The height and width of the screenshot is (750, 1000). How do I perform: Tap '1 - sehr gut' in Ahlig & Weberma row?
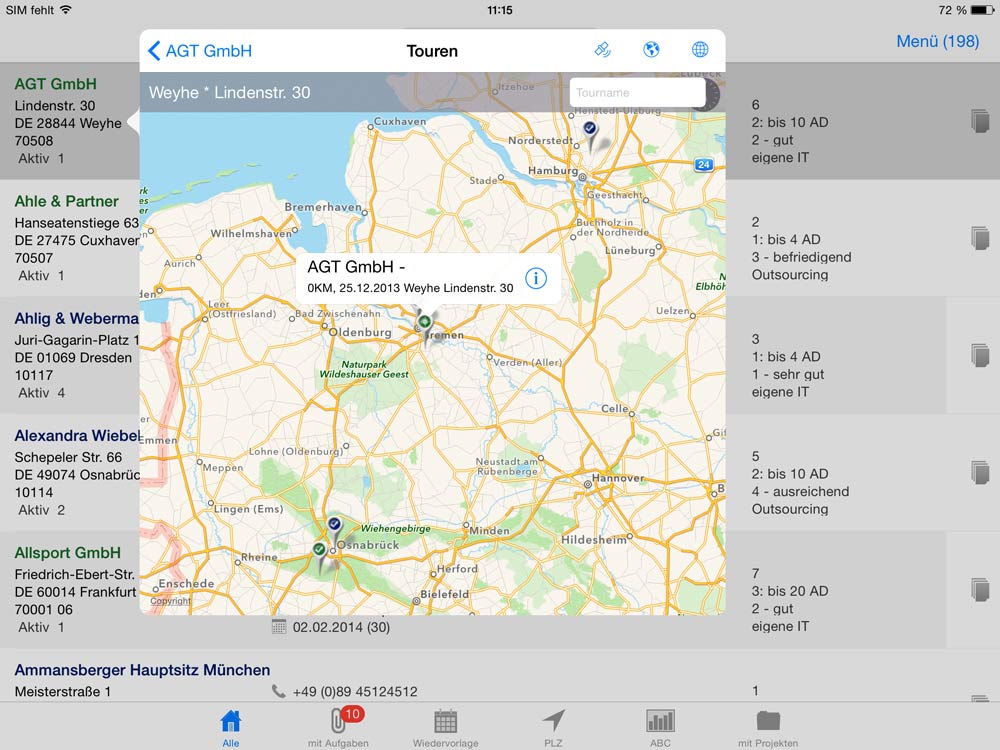(x=788, y=374)
